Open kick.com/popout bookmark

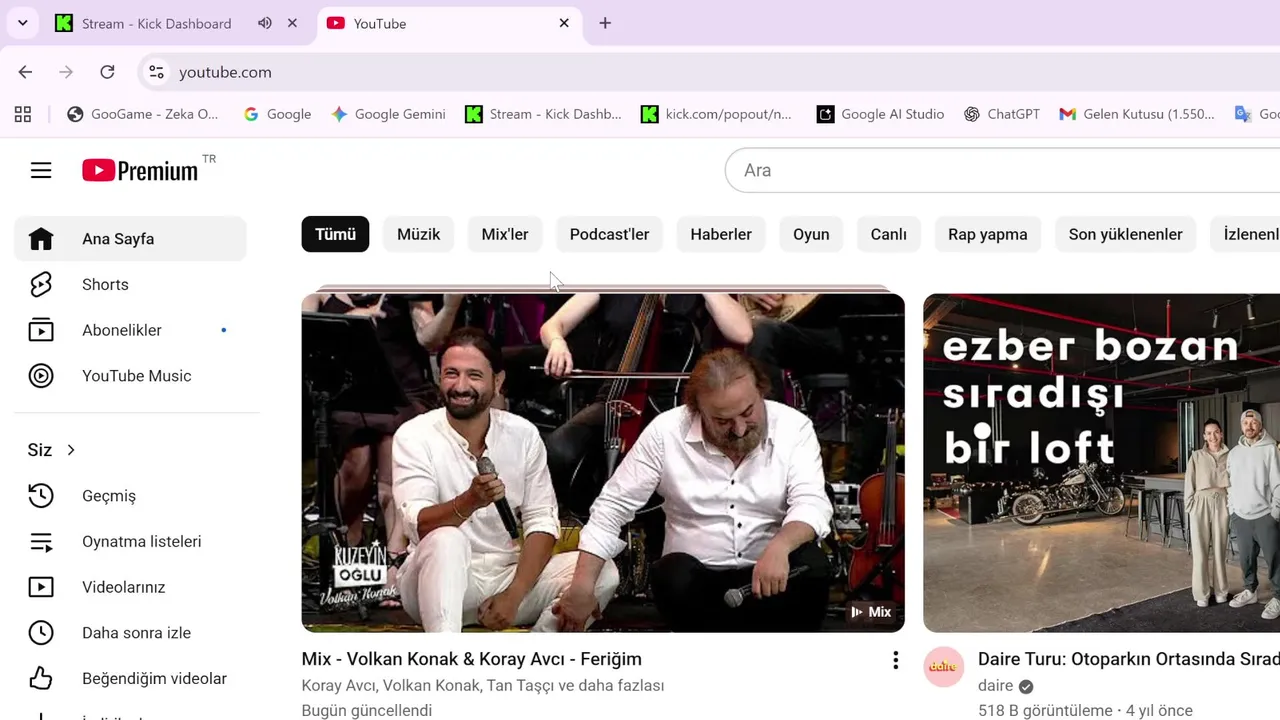[716, 114]
